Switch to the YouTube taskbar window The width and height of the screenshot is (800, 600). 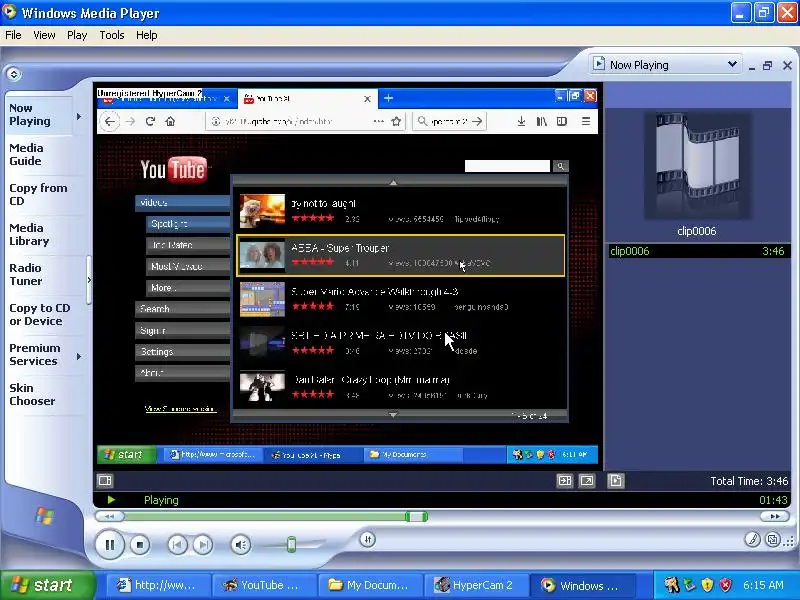(x=265, y=585)
